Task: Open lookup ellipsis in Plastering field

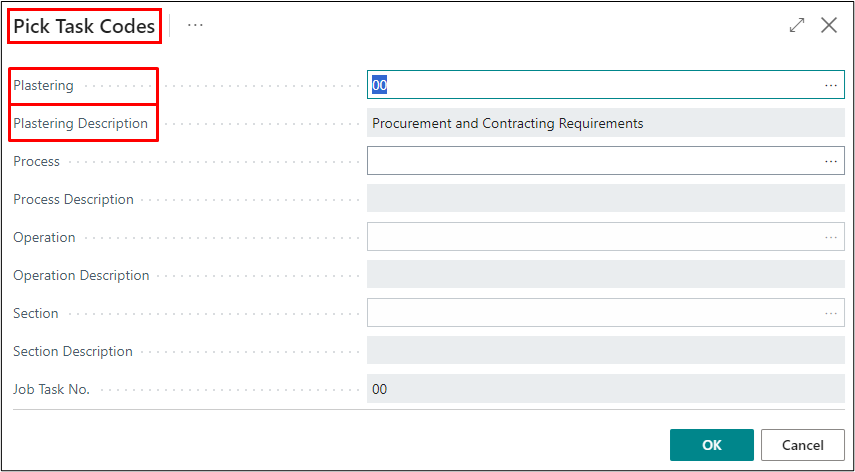Action: [x=831, y=86]
